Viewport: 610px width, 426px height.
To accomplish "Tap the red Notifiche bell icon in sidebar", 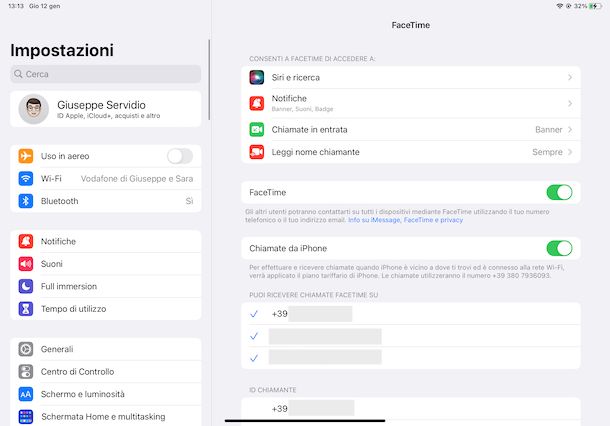I will pyautogui.click(x=26, y=241).
